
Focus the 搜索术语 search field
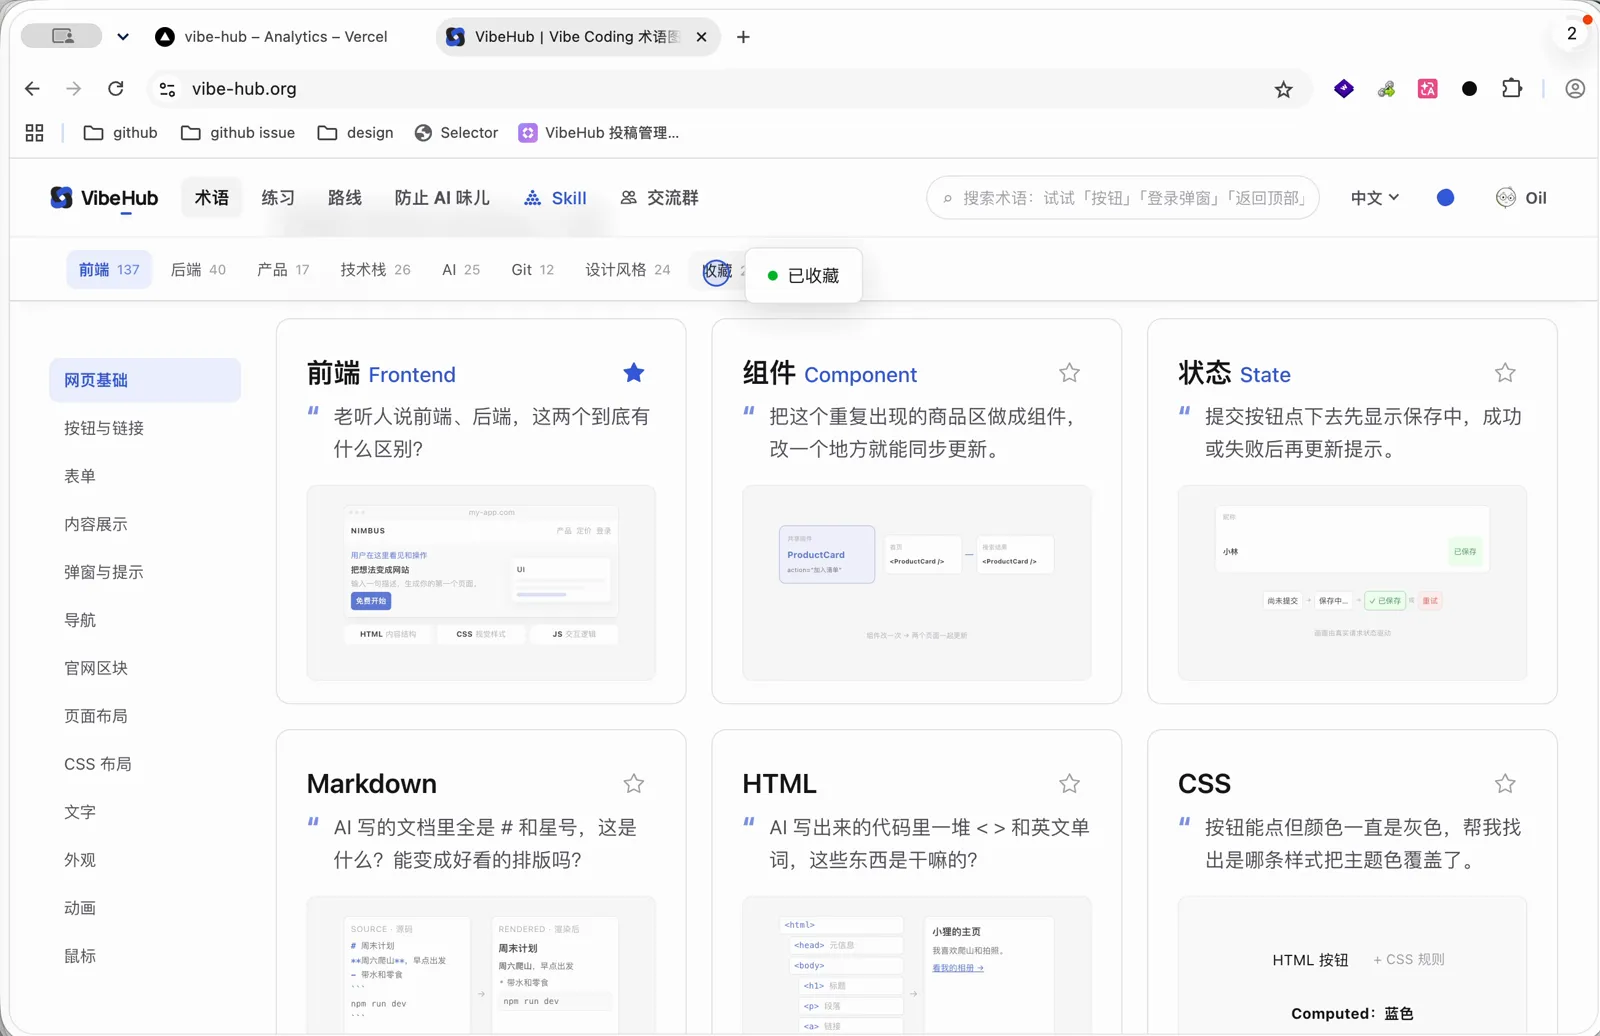[1123, 198]
